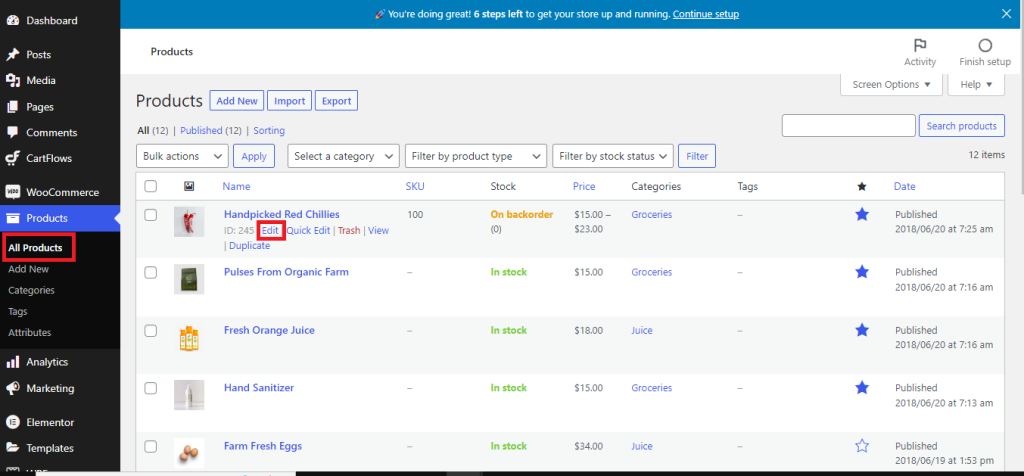Screen dimensions: 1024x476
Task: Select the Pulses From Organic Farm checkbox
Action: tap(151, 272)
